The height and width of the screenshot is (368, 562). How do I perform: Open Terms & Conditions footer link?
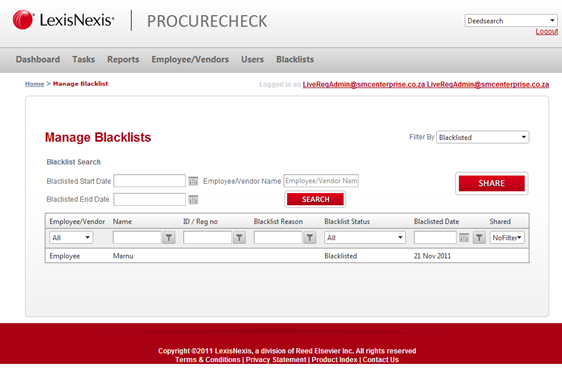pos(208,360)
